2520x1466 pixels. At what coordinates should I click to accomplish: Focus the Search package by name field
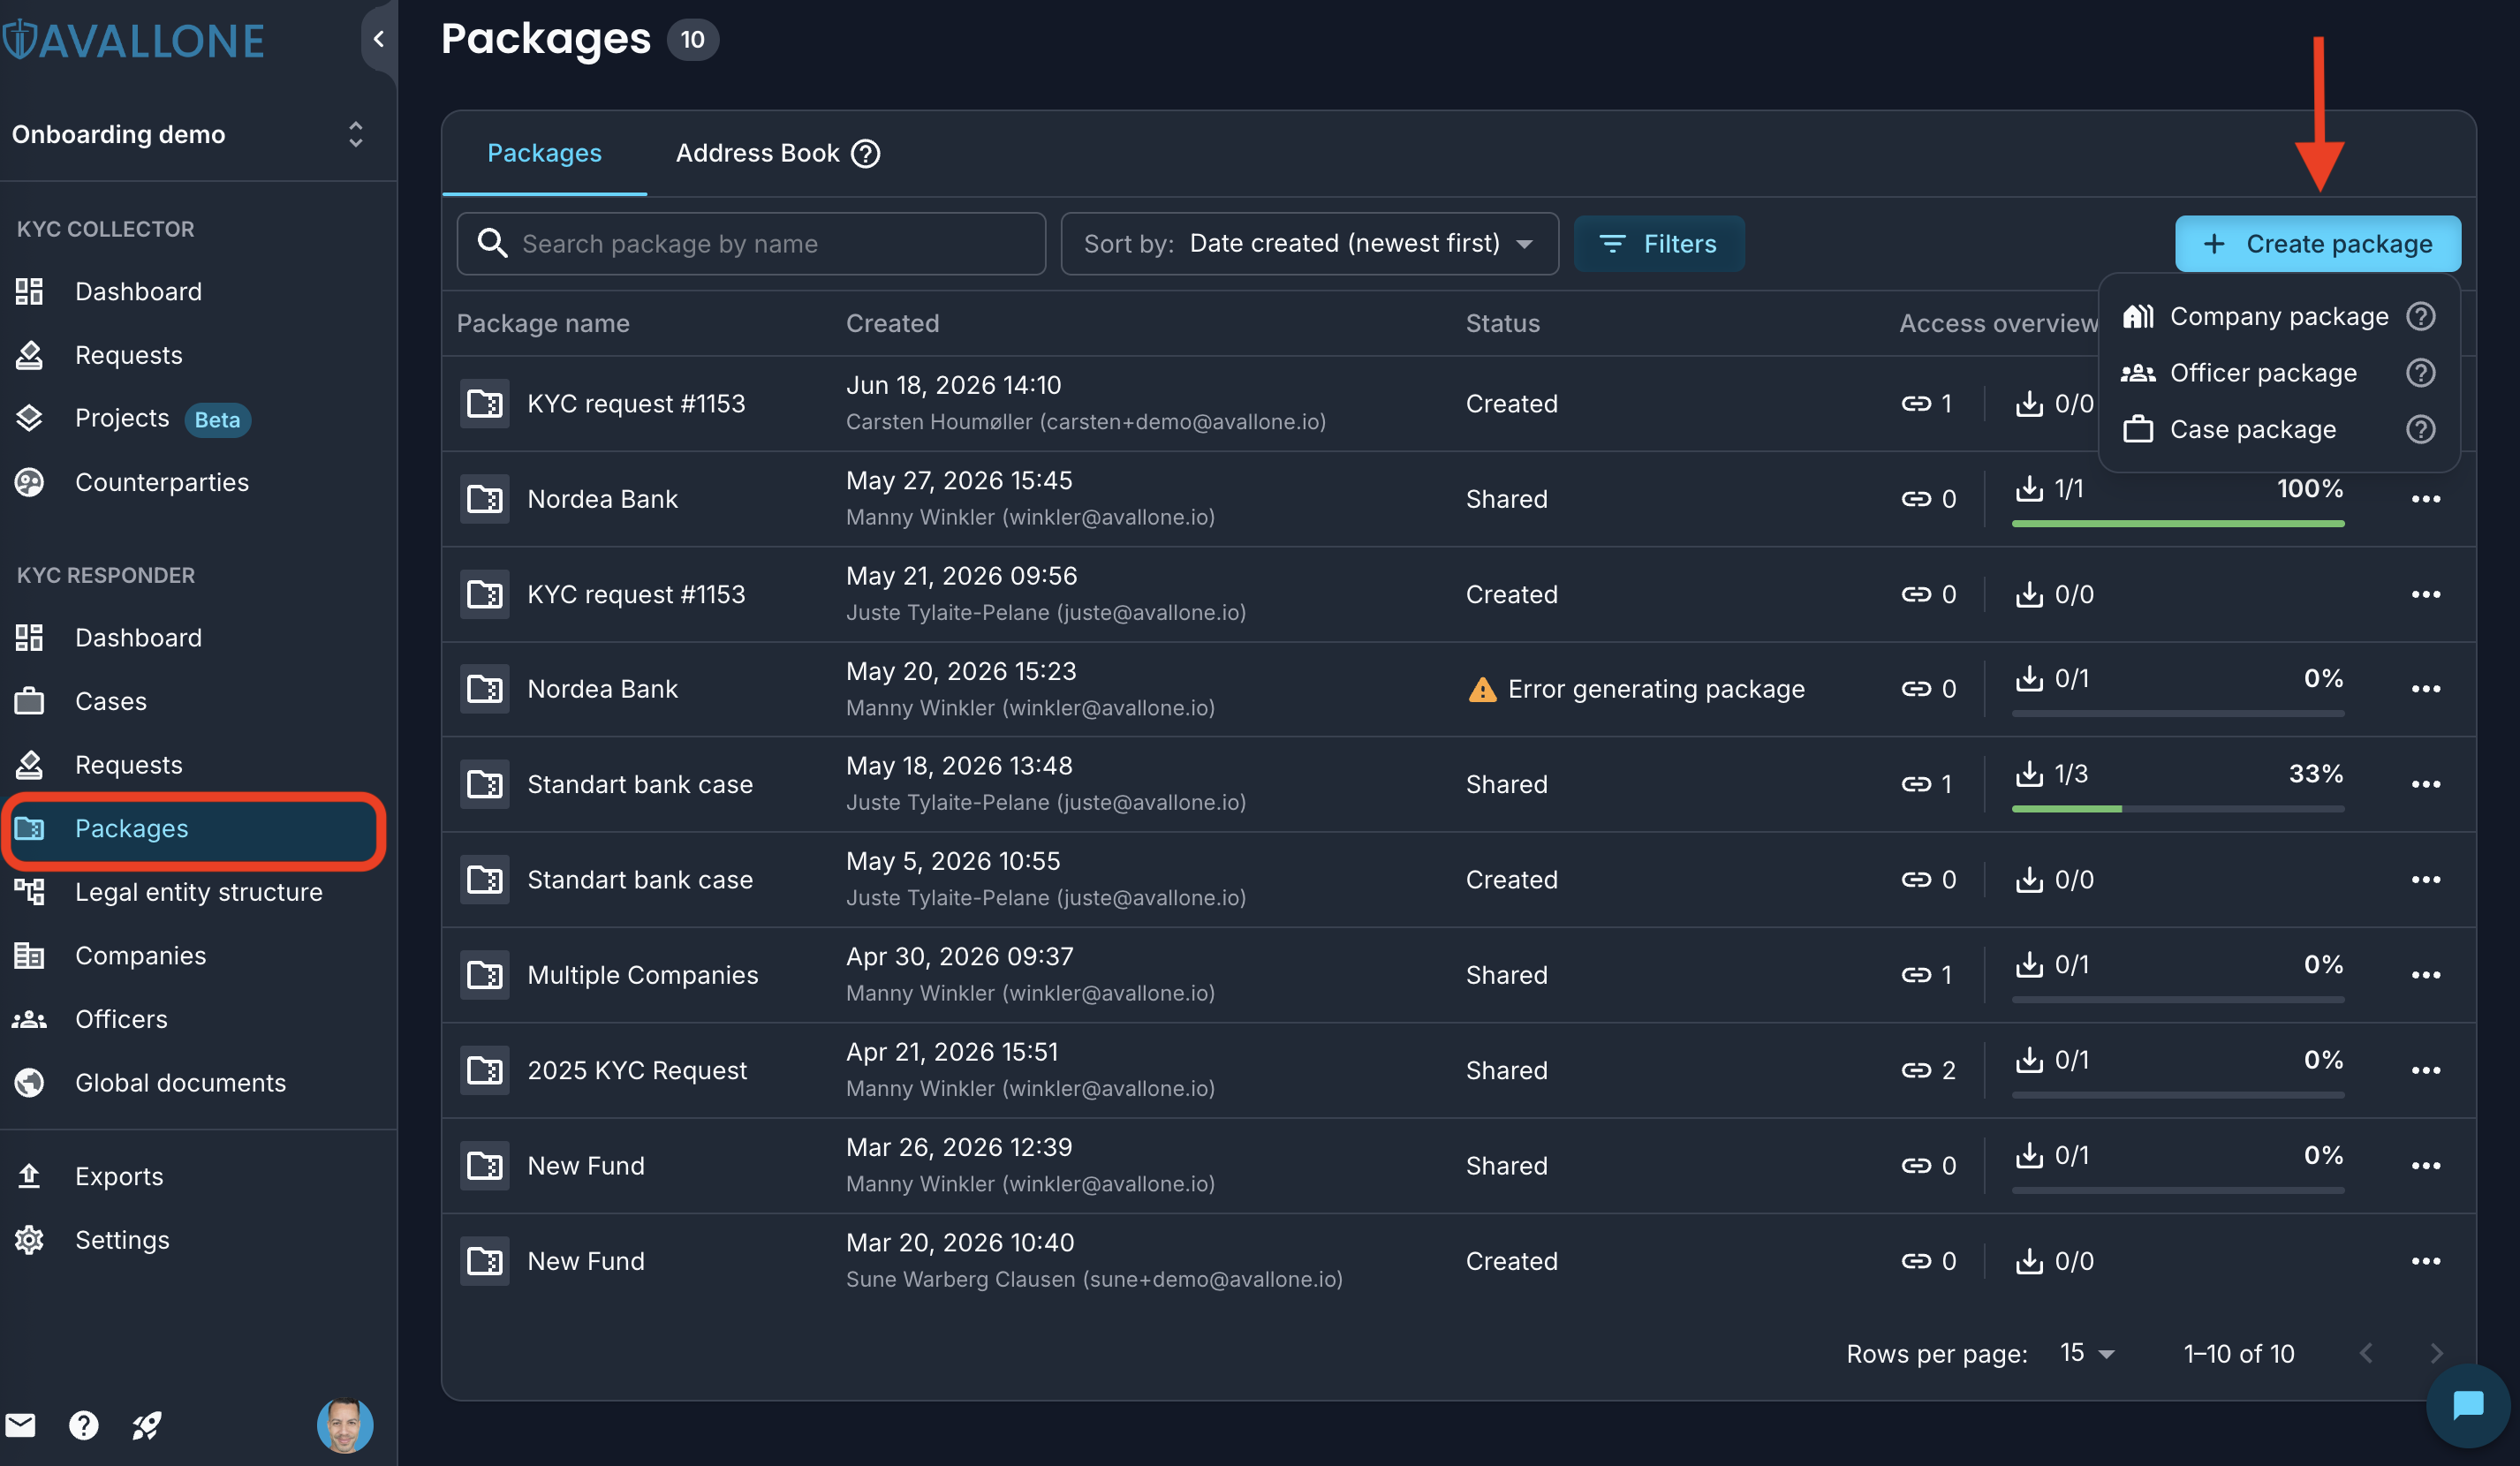[x=751, y=243]
